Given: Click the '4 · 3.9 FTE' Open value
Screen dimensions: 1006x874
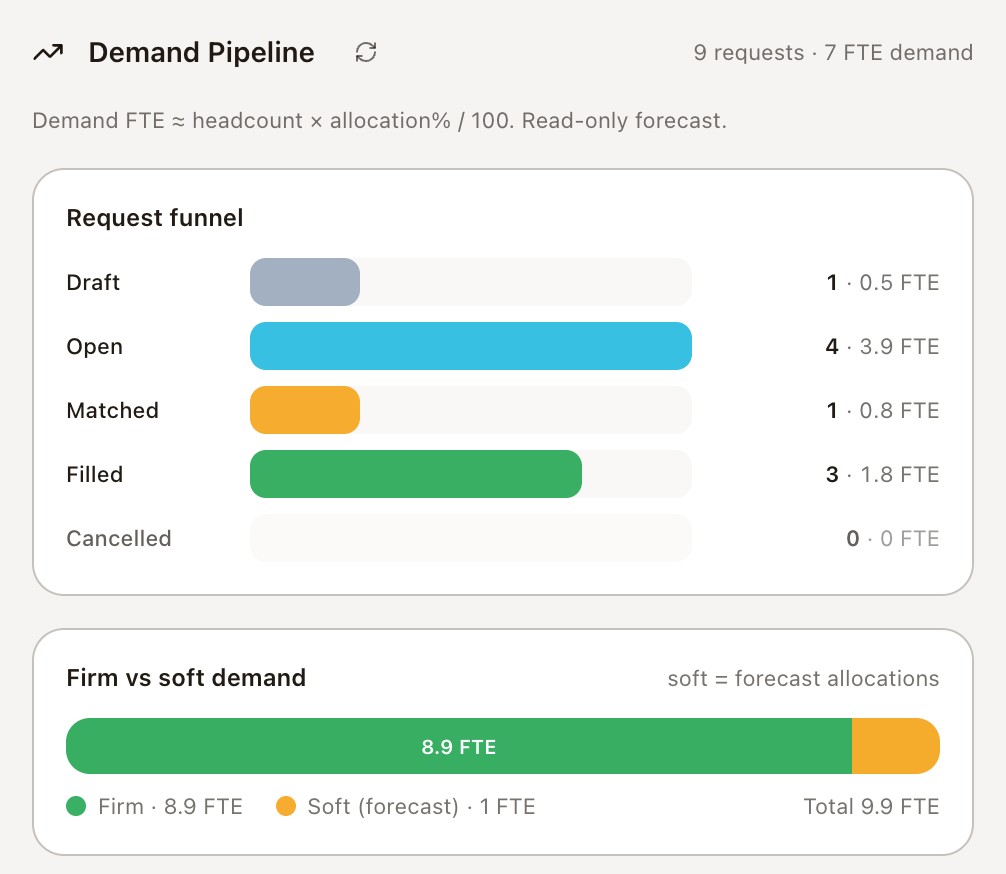Looking at the screenshot, I should [x=882, y=347].
